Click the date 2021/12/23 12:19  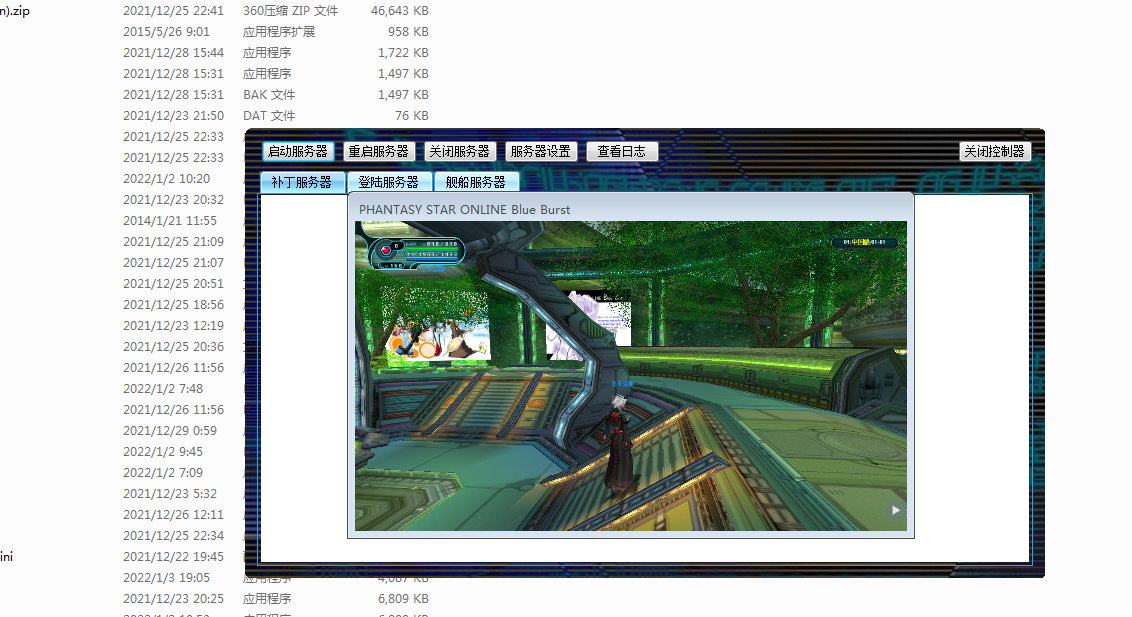(173, 325)
